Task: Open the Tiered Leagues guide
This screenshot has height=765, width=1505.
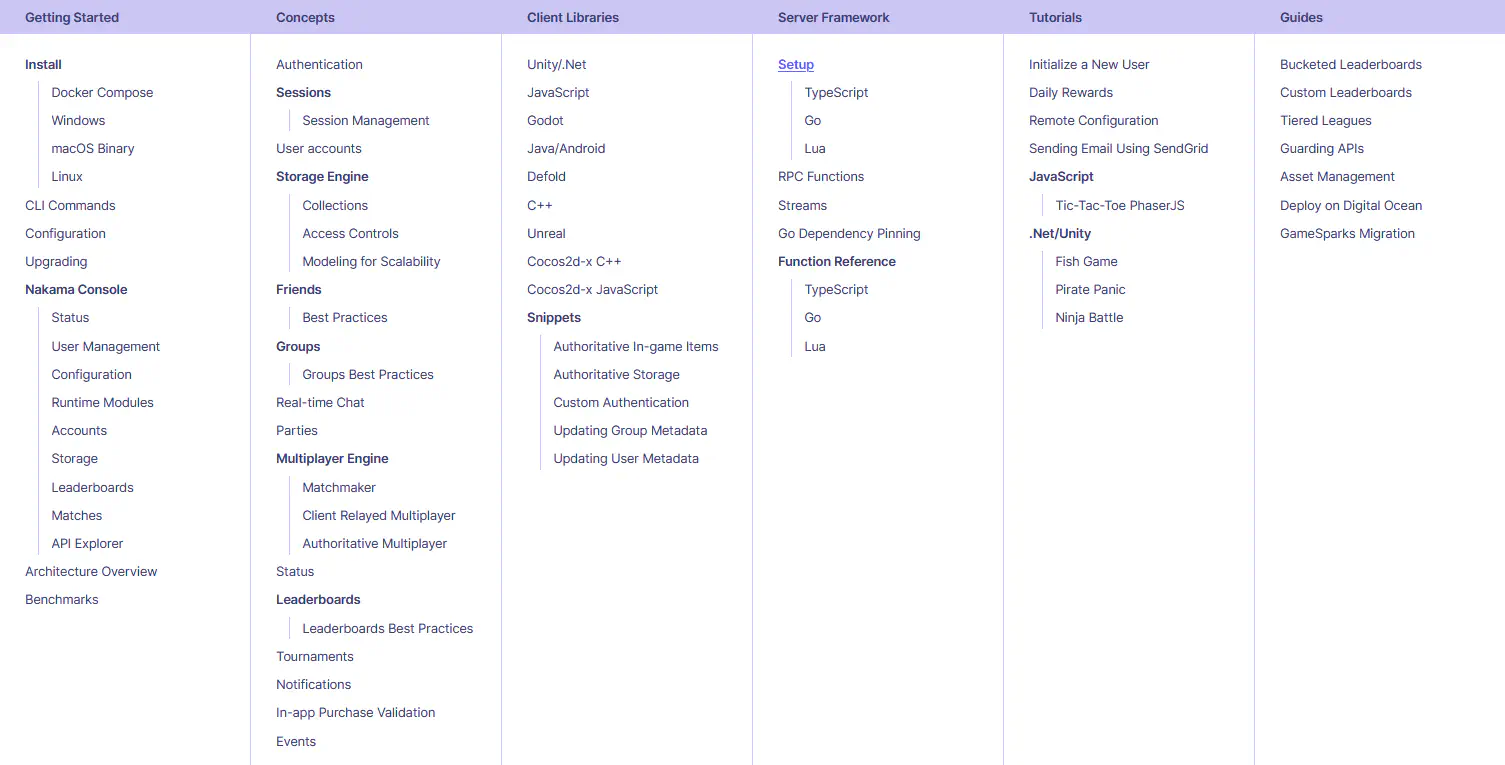Action: [x=1326, y=120]
